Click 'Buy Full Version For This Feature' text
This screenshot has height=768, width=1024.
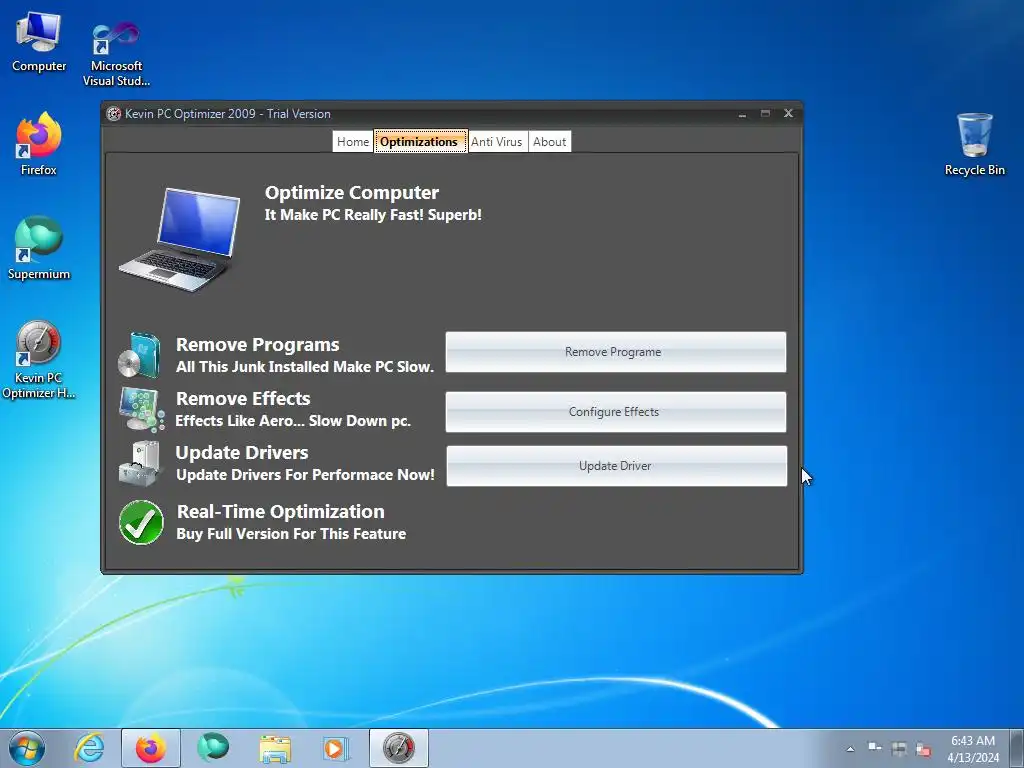291,534
